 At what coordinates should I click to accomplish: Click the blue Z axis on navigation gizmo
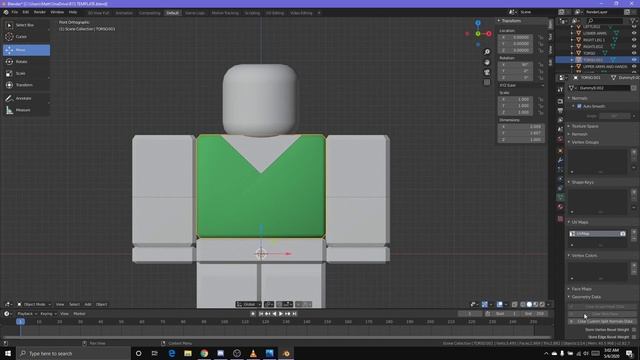478,23
